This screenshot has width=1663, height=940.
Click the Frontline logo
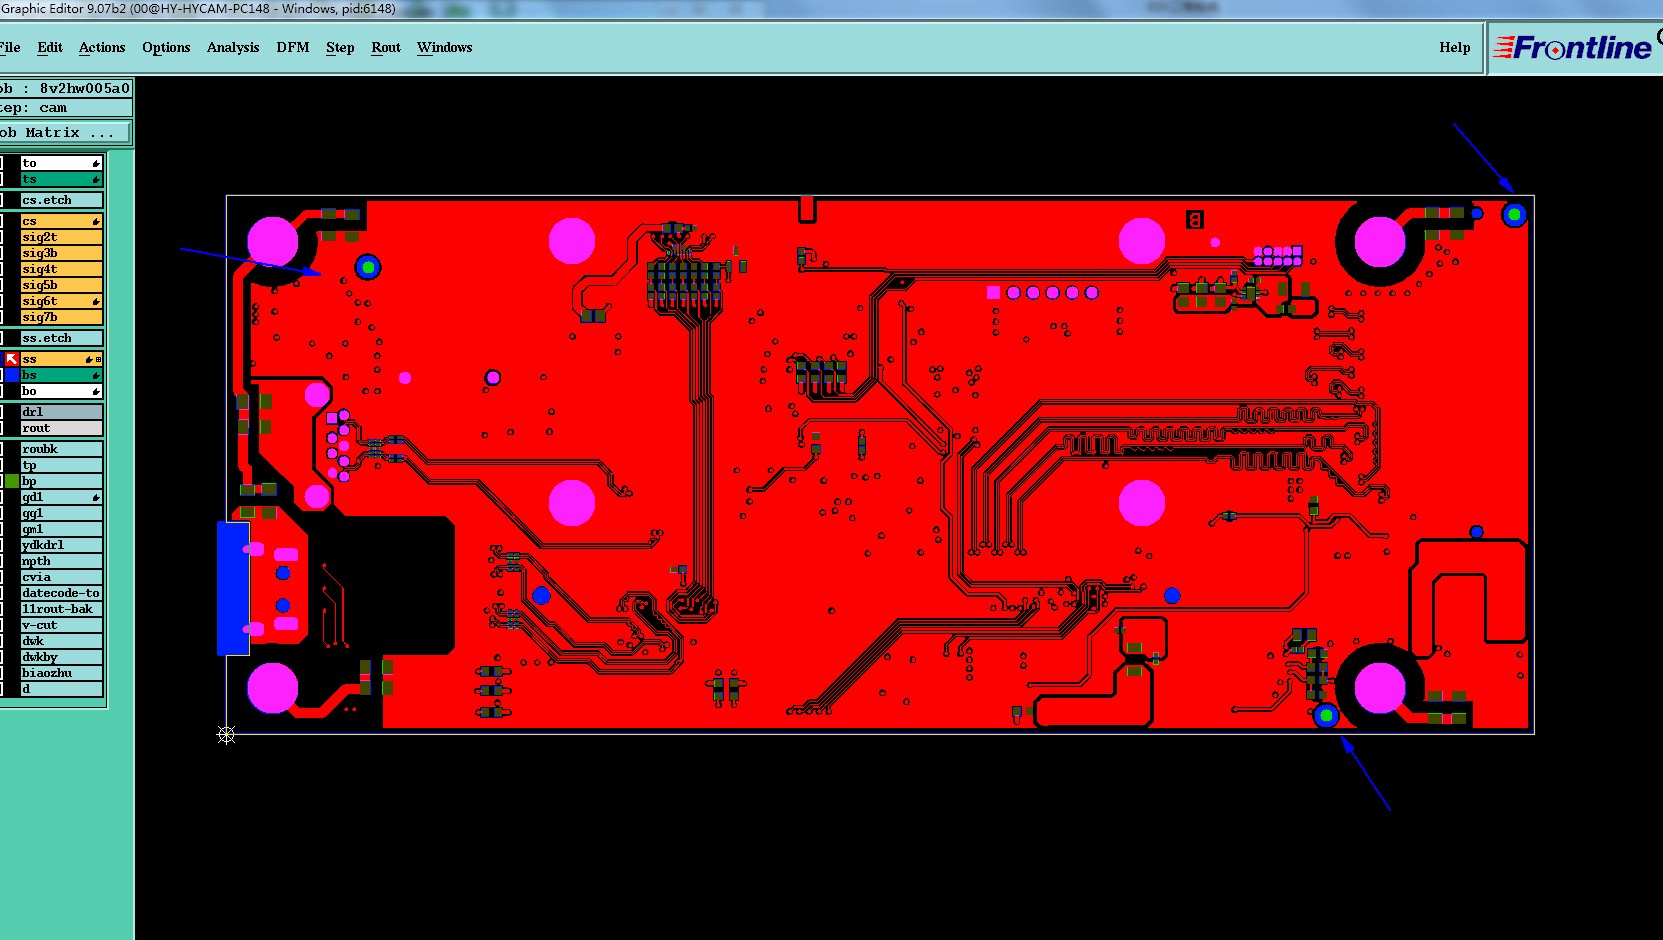(1572, 48)
